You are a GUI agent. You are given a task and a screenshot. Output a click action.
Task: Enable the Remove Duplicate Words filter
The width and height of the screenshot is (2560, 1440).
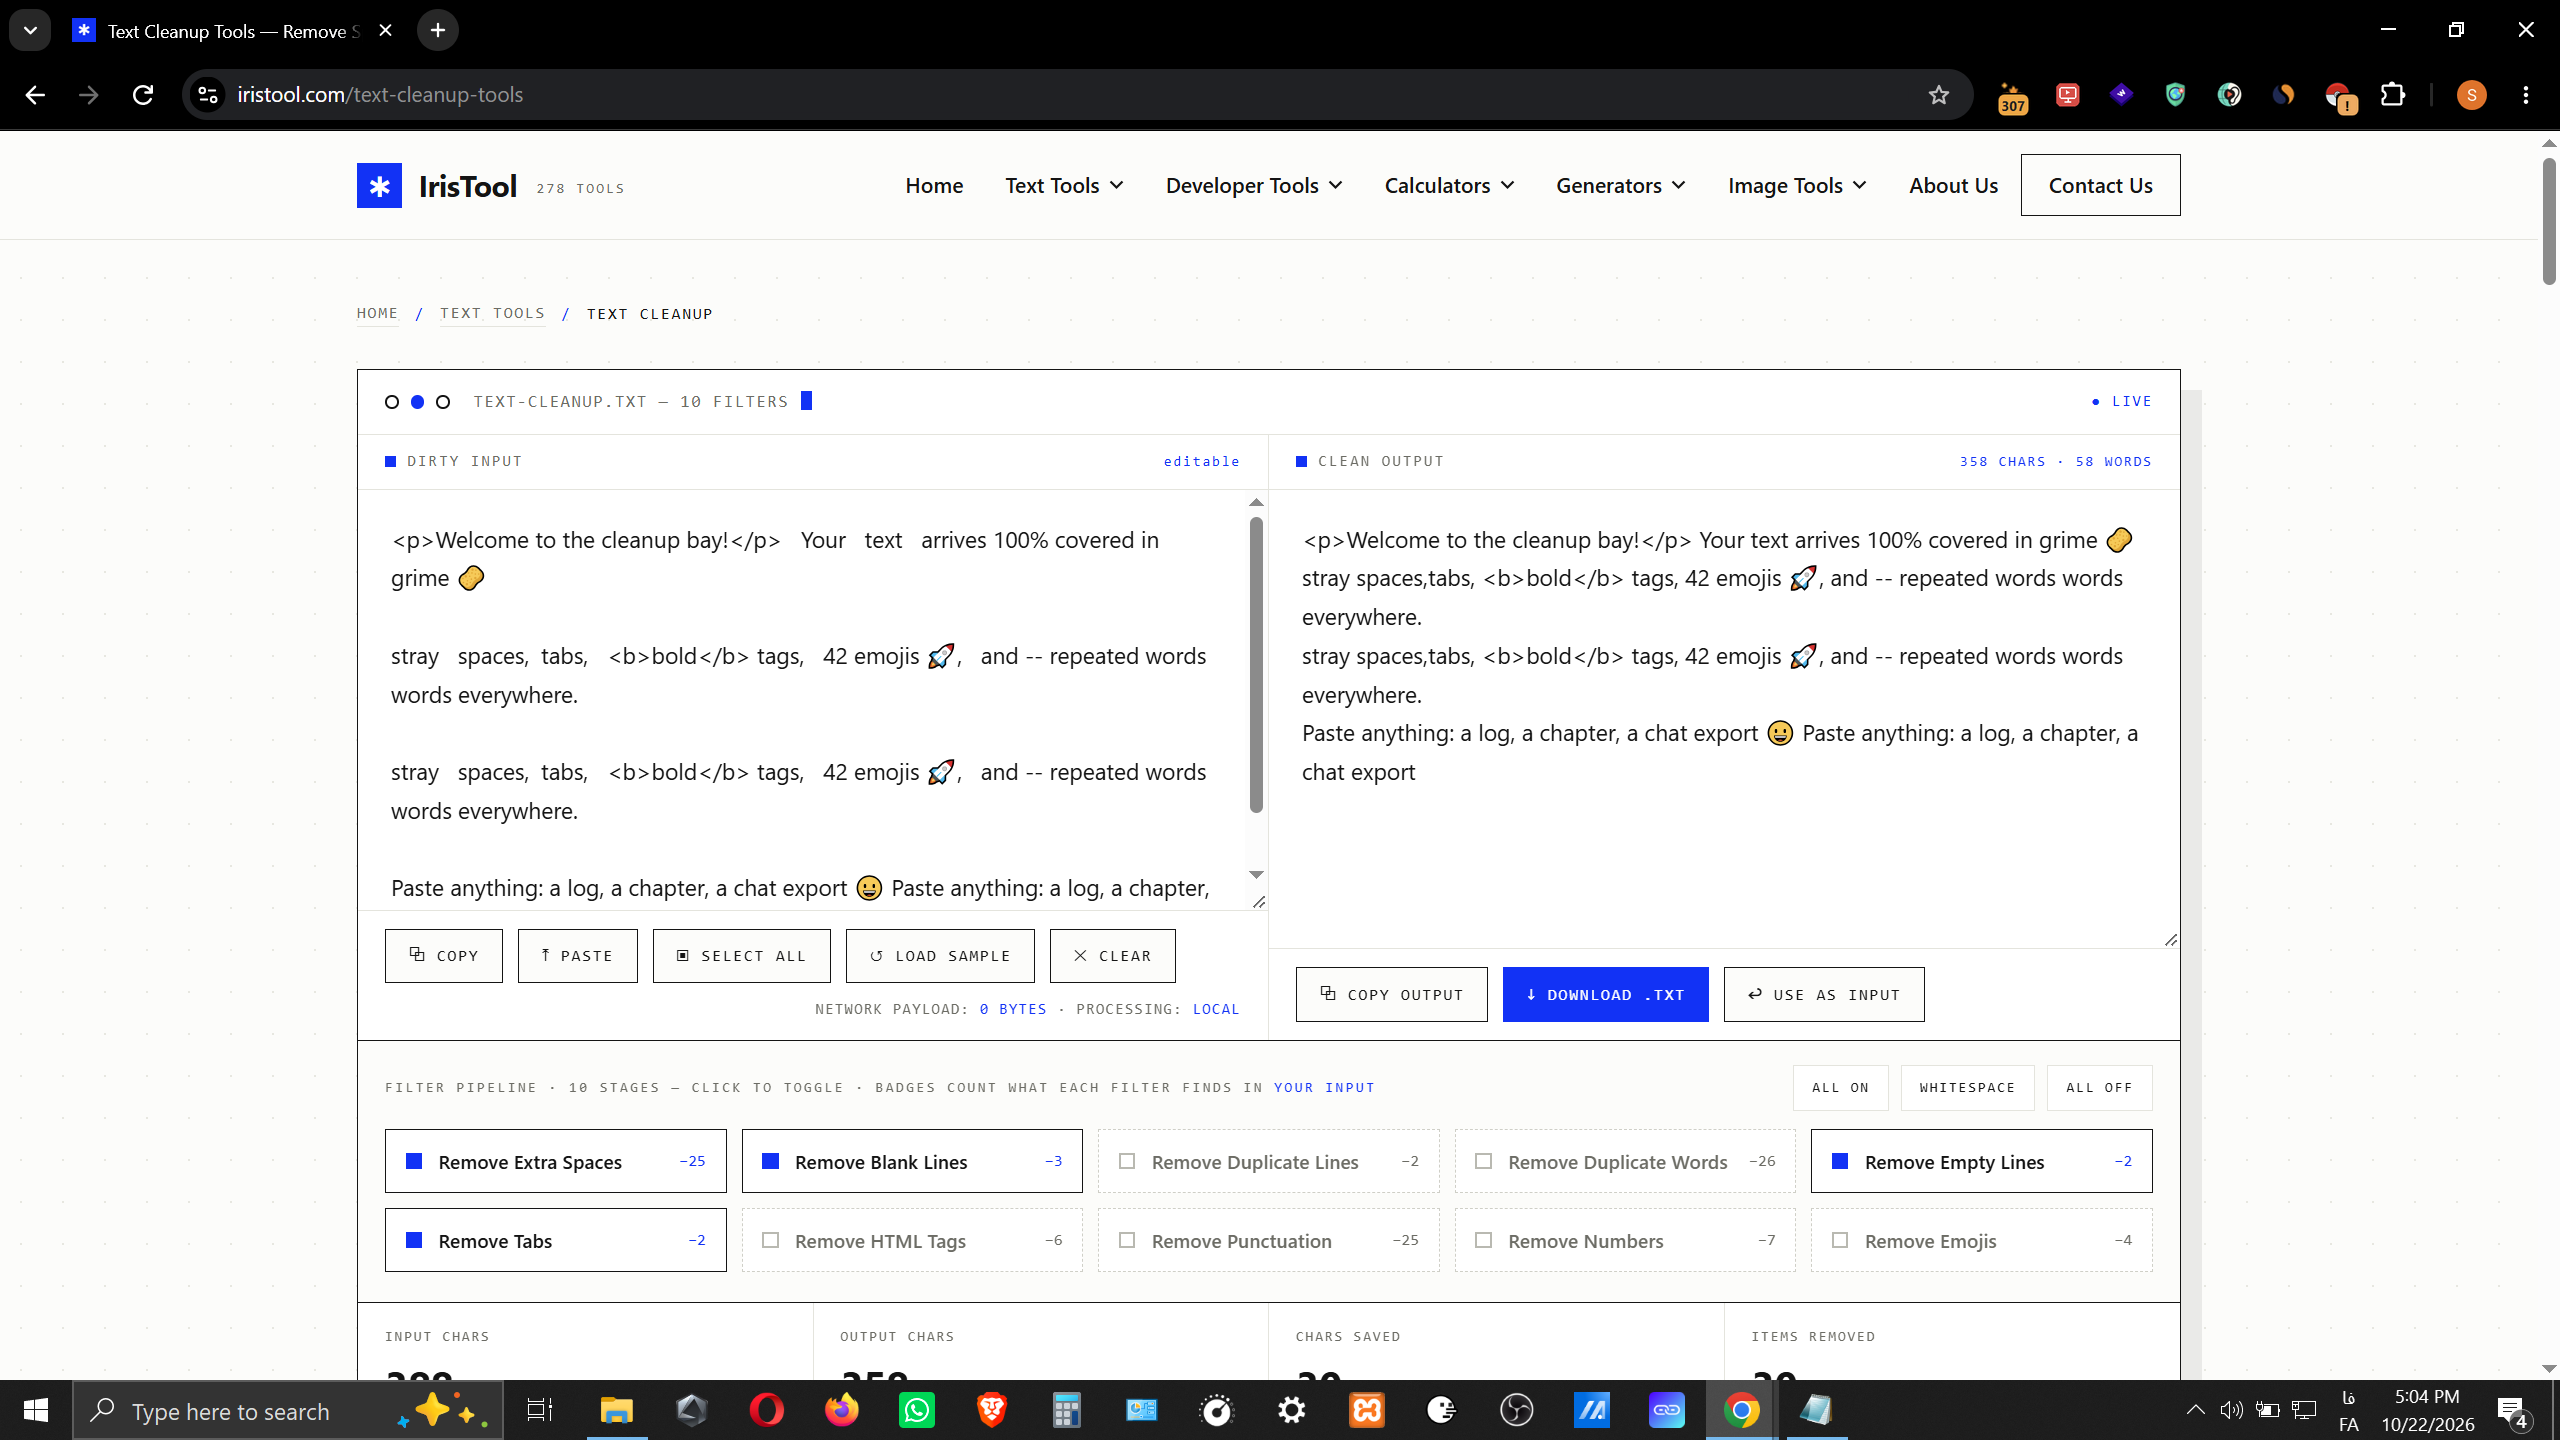1625,1161
